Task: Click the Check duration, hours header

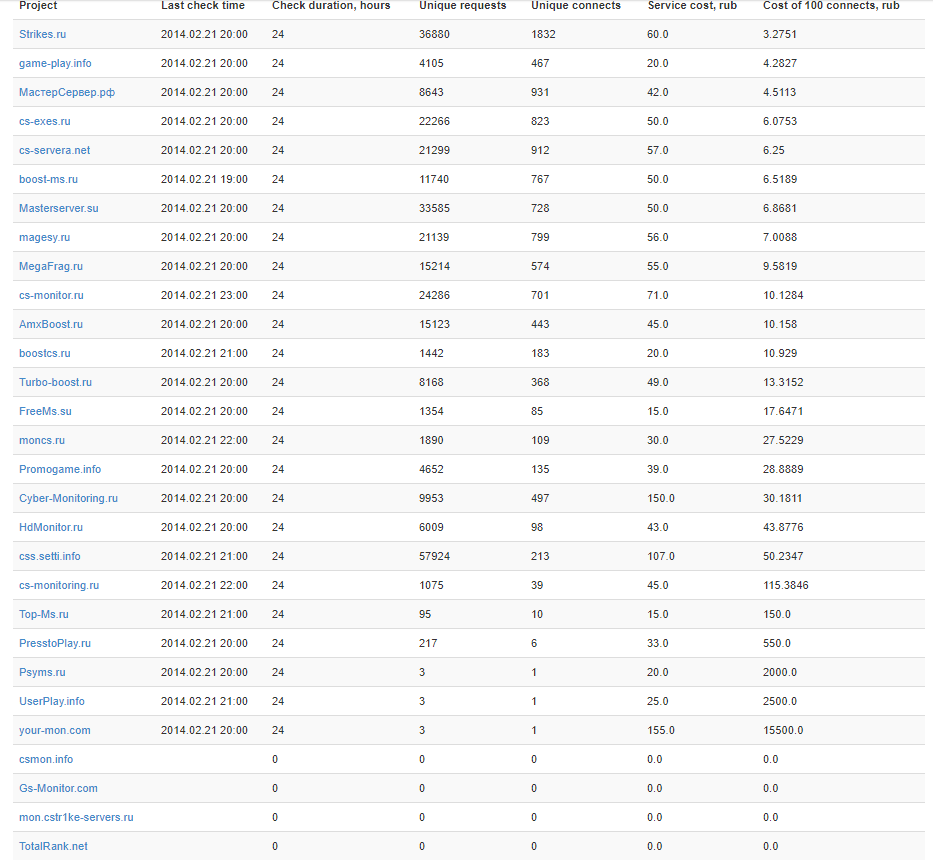Action: click(331, 5)
